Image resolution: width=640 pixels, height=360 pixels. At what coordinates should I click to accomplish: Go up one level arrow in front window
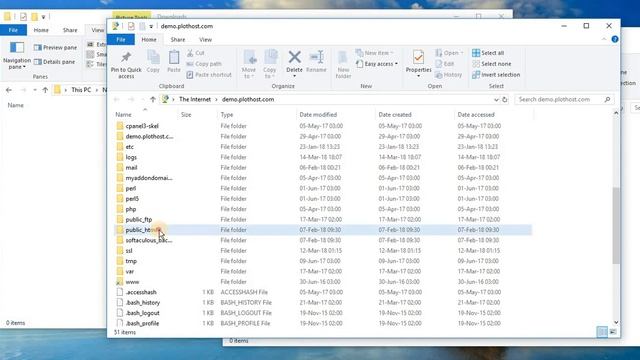153,100
